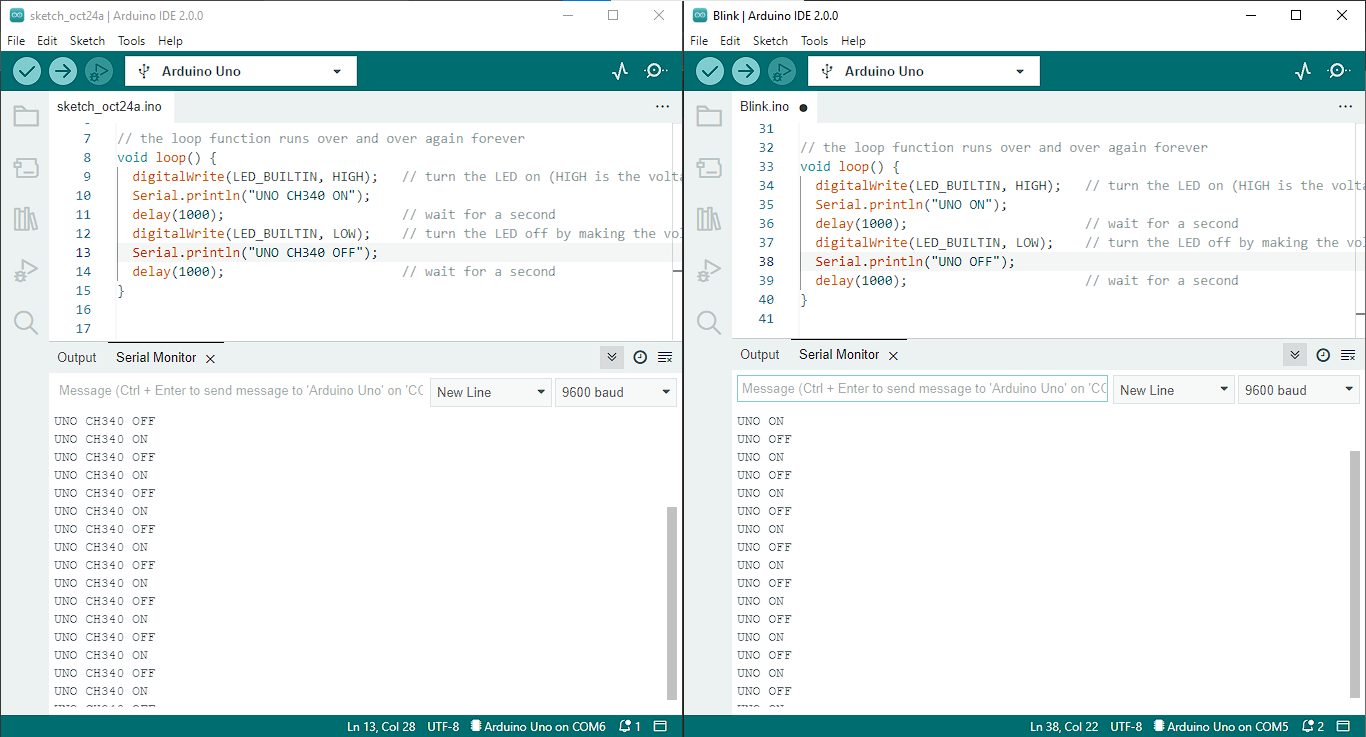Open board selector dropdown in Blink window
Viewport: 1366px width, 737px height.
[924, 71]
